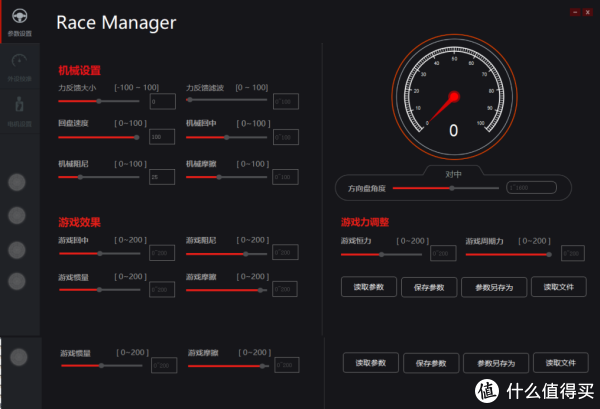
Task: Focus the 机械摩擦 value input box
Action: tap(285, 177)
